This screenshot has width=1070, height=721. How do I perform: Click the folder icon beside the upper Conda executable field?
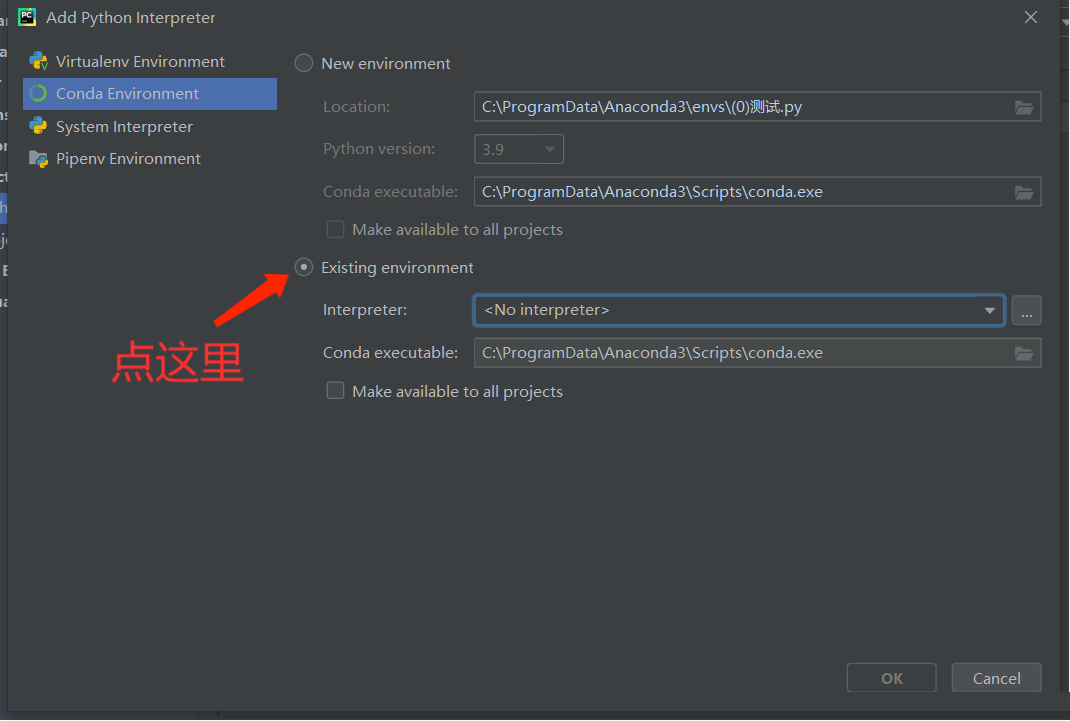point(1024,191)
